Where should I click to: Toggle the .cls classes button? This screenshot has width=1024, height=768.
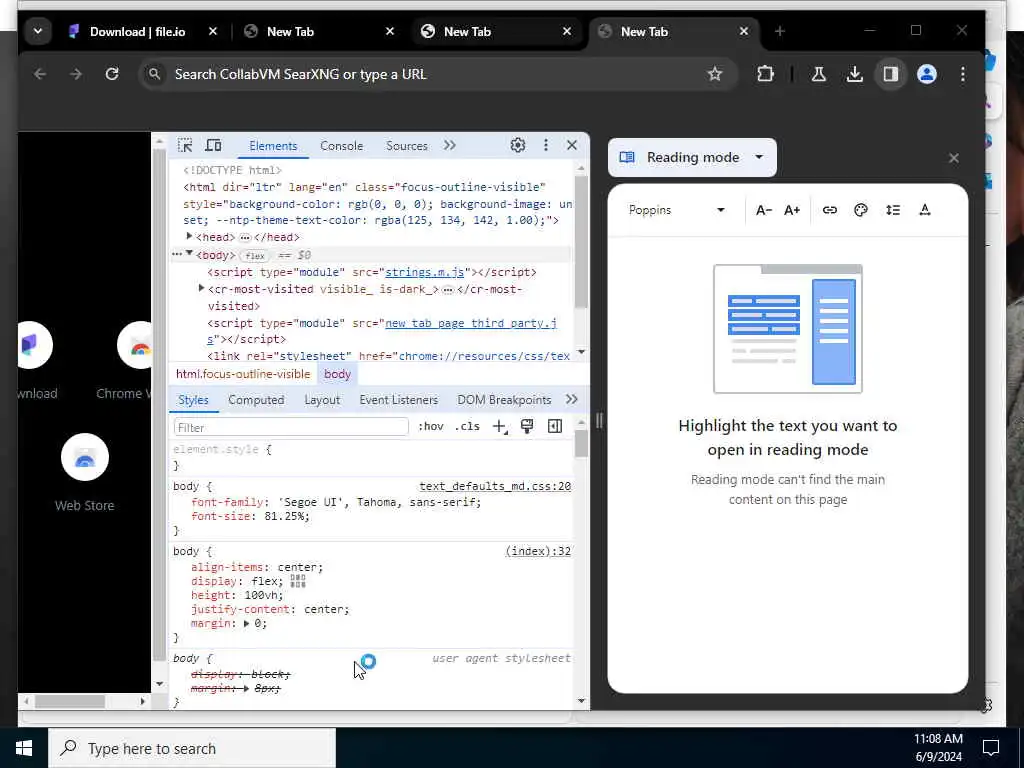(467, 426)
